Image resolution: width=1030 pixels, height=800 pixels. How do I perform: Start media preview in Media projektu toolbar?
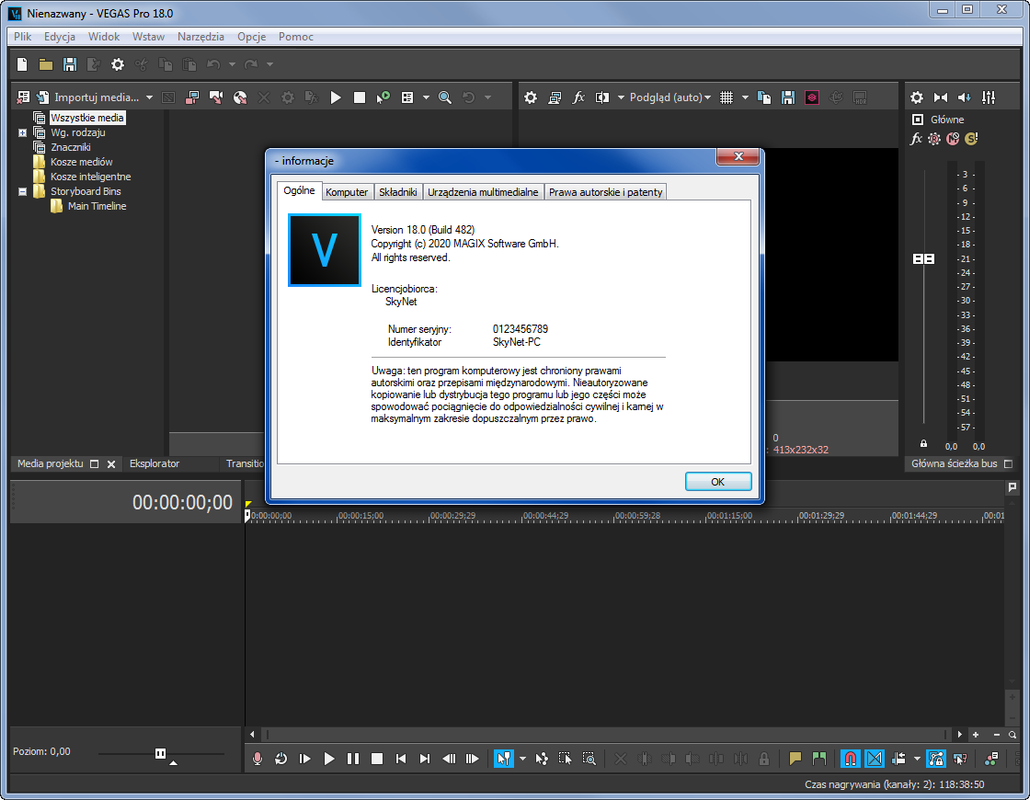point(336,97)
